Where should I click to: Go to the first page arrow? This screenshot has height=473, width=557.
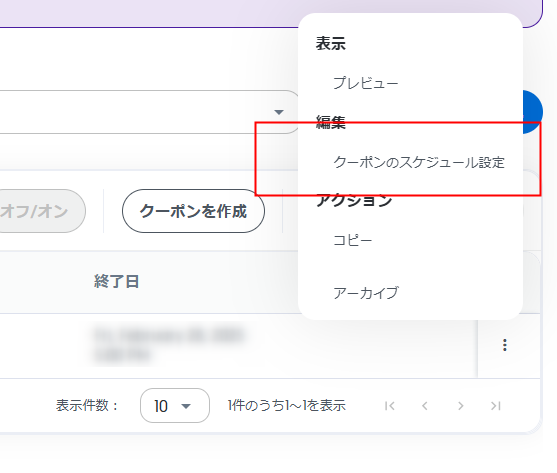tap(390, 406)
